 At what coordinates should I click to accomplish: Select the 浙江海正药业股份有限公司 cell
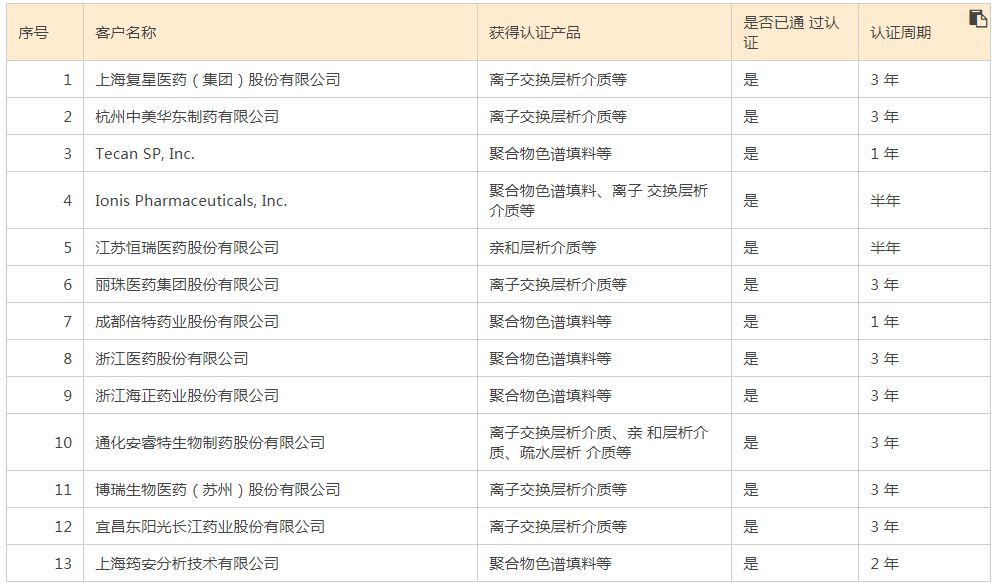pyautogui.click(x=187, y=396)
